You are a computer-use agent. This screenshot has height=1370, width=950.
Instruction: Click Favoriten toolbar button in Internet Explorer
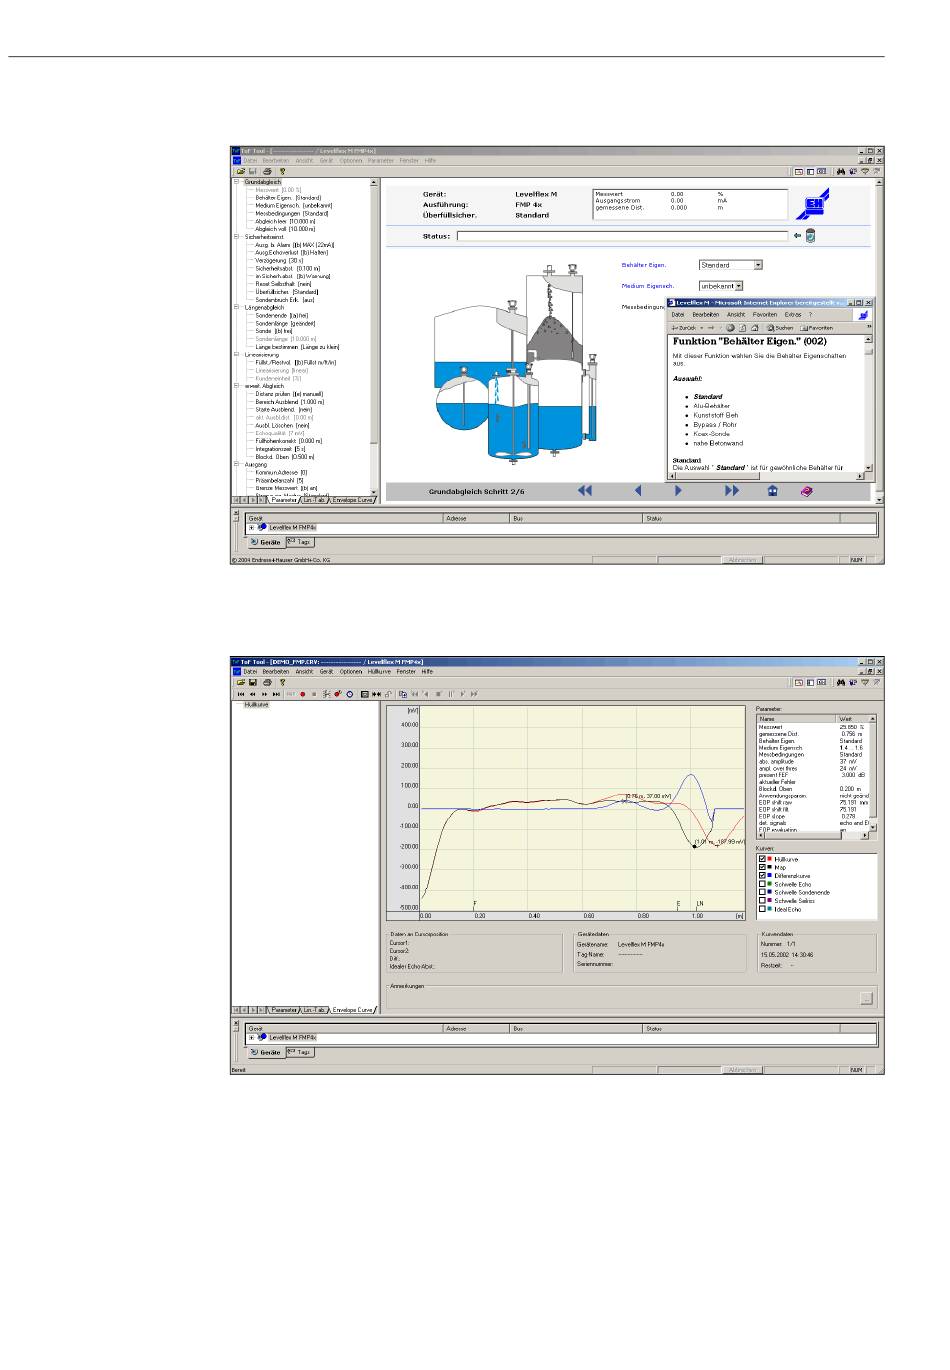817,327
